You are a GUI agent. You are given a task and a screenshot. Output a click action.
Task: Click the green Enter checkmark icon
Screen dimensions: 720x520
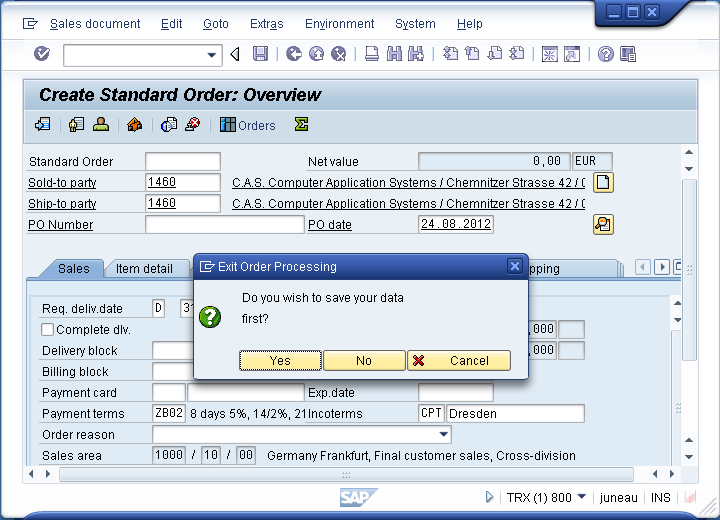point(41,54)
